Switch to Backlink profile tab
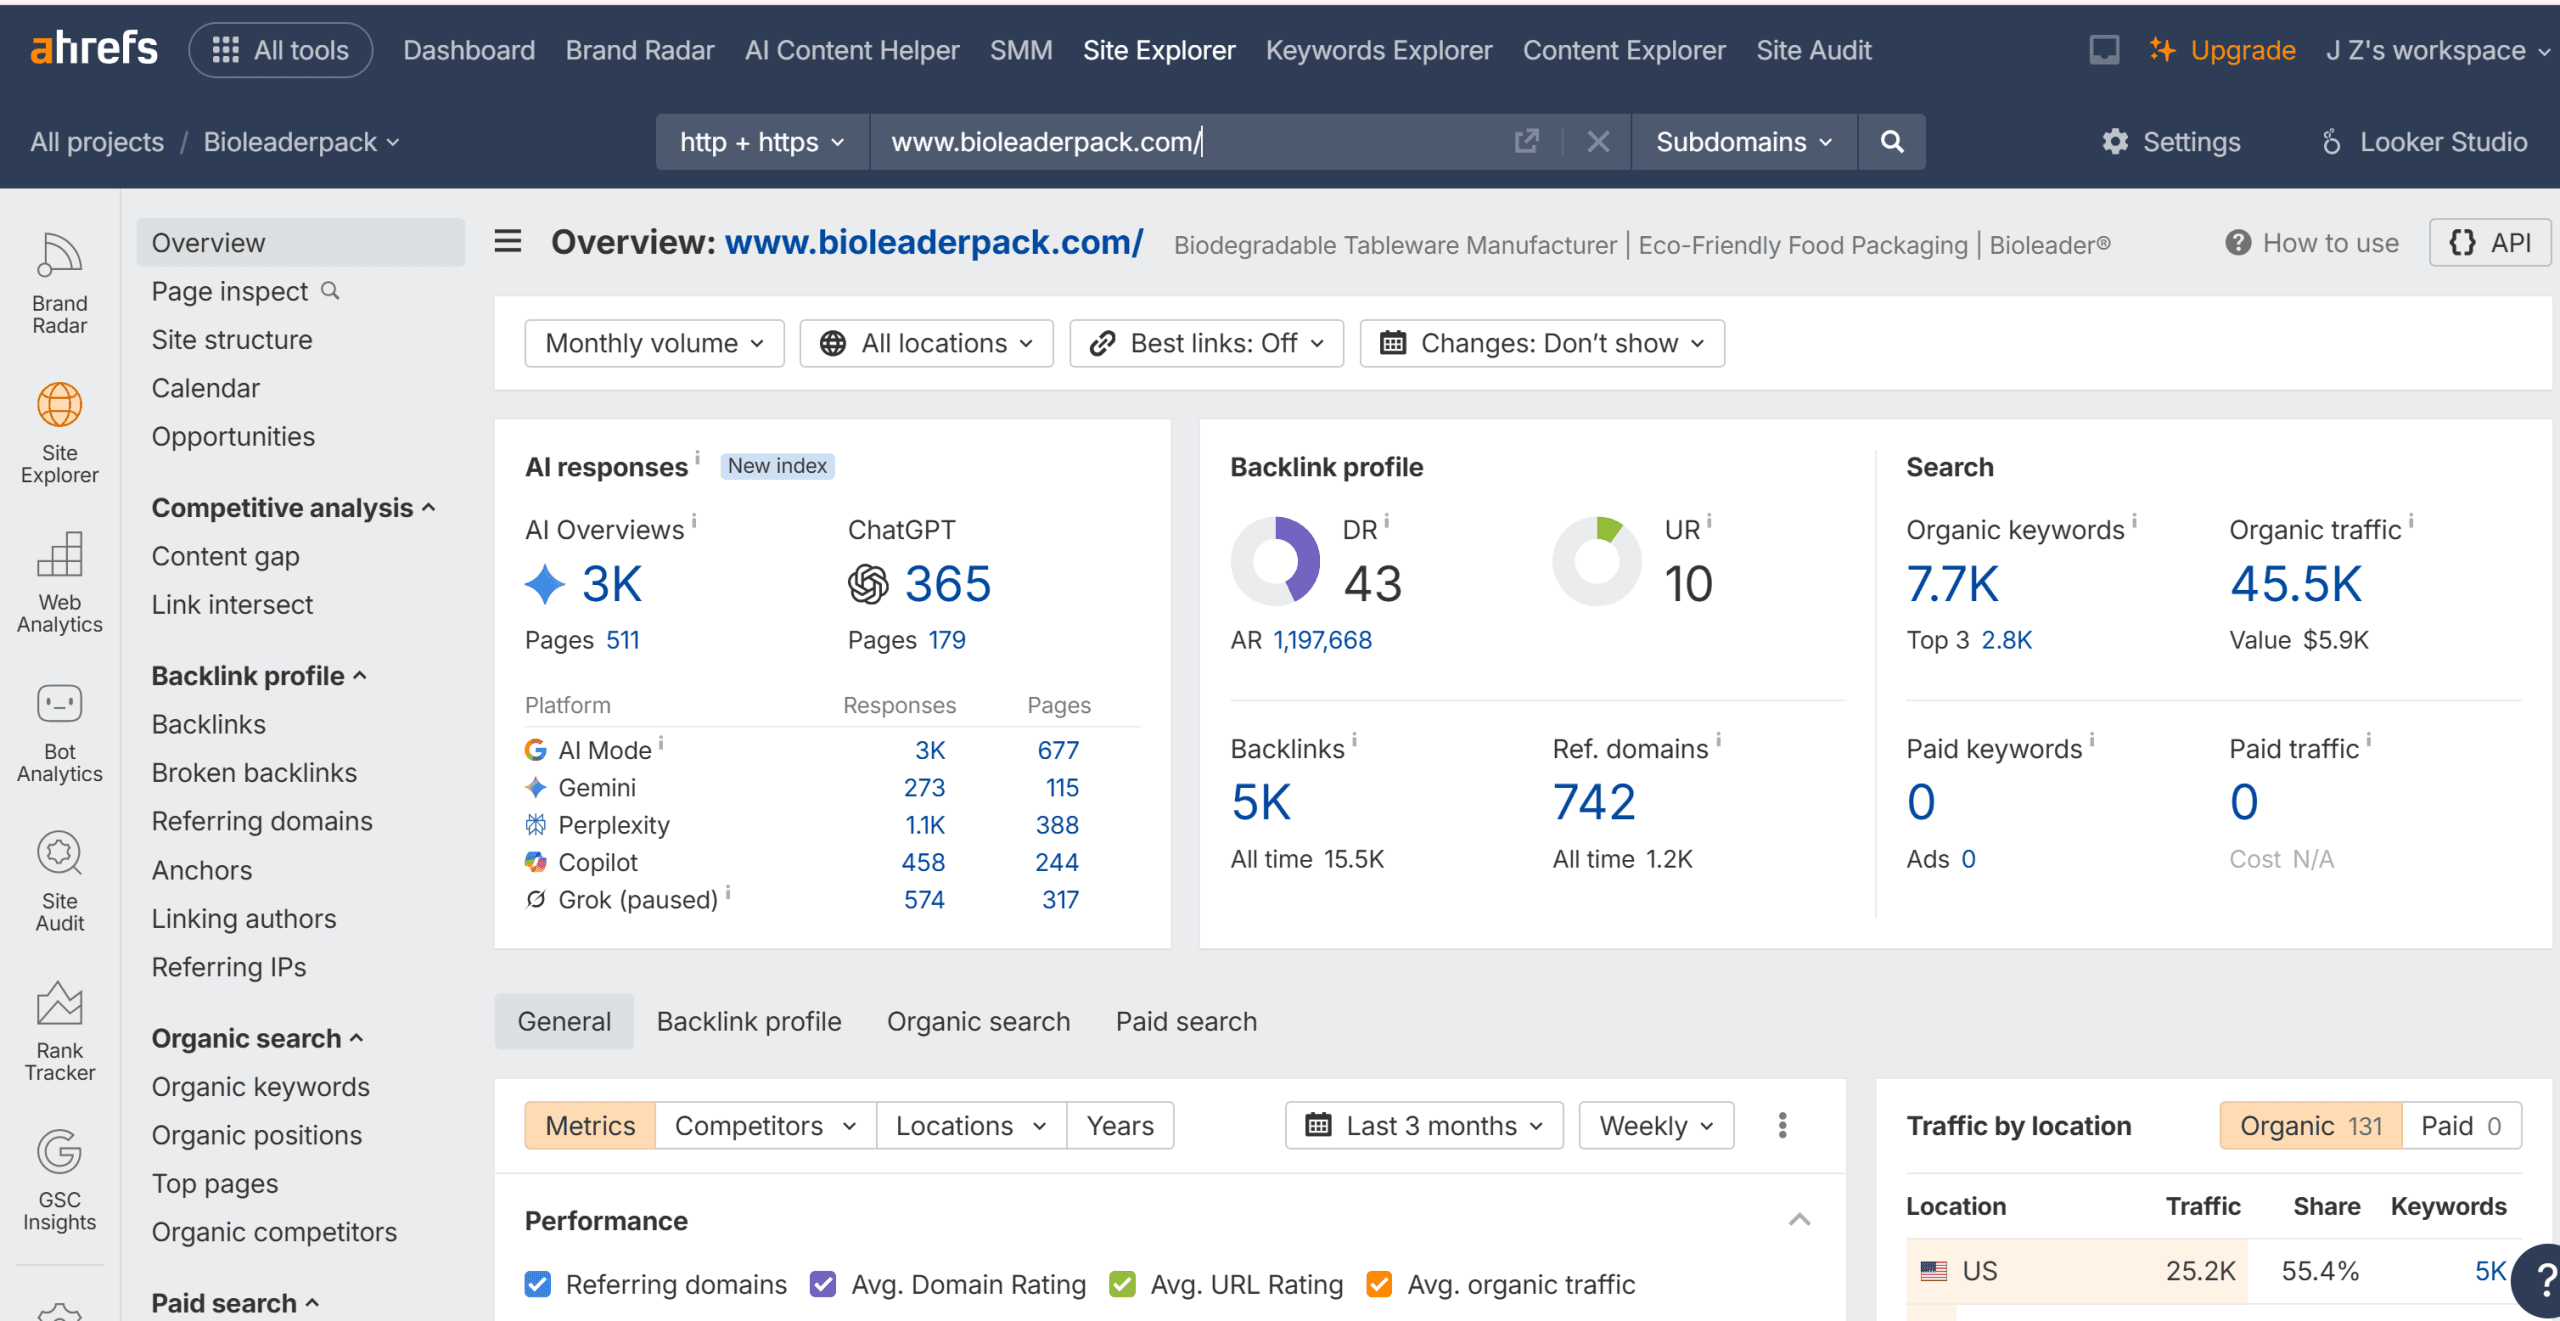The image size is (2560, 1321). [x=749, y=1021]
